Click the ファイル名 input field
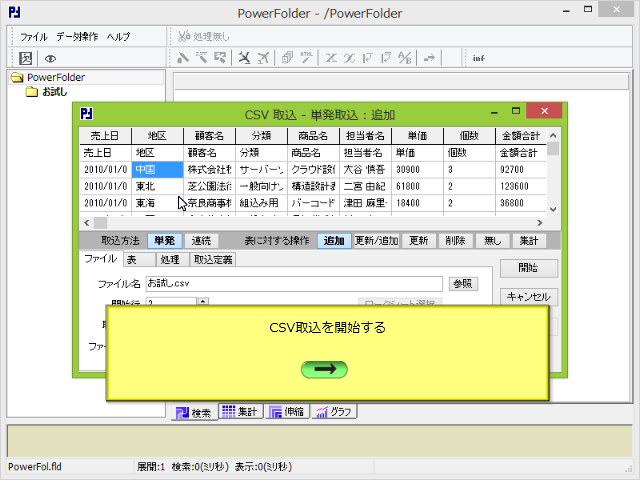This screenshot has width=640, height=480. click(294, 284)
